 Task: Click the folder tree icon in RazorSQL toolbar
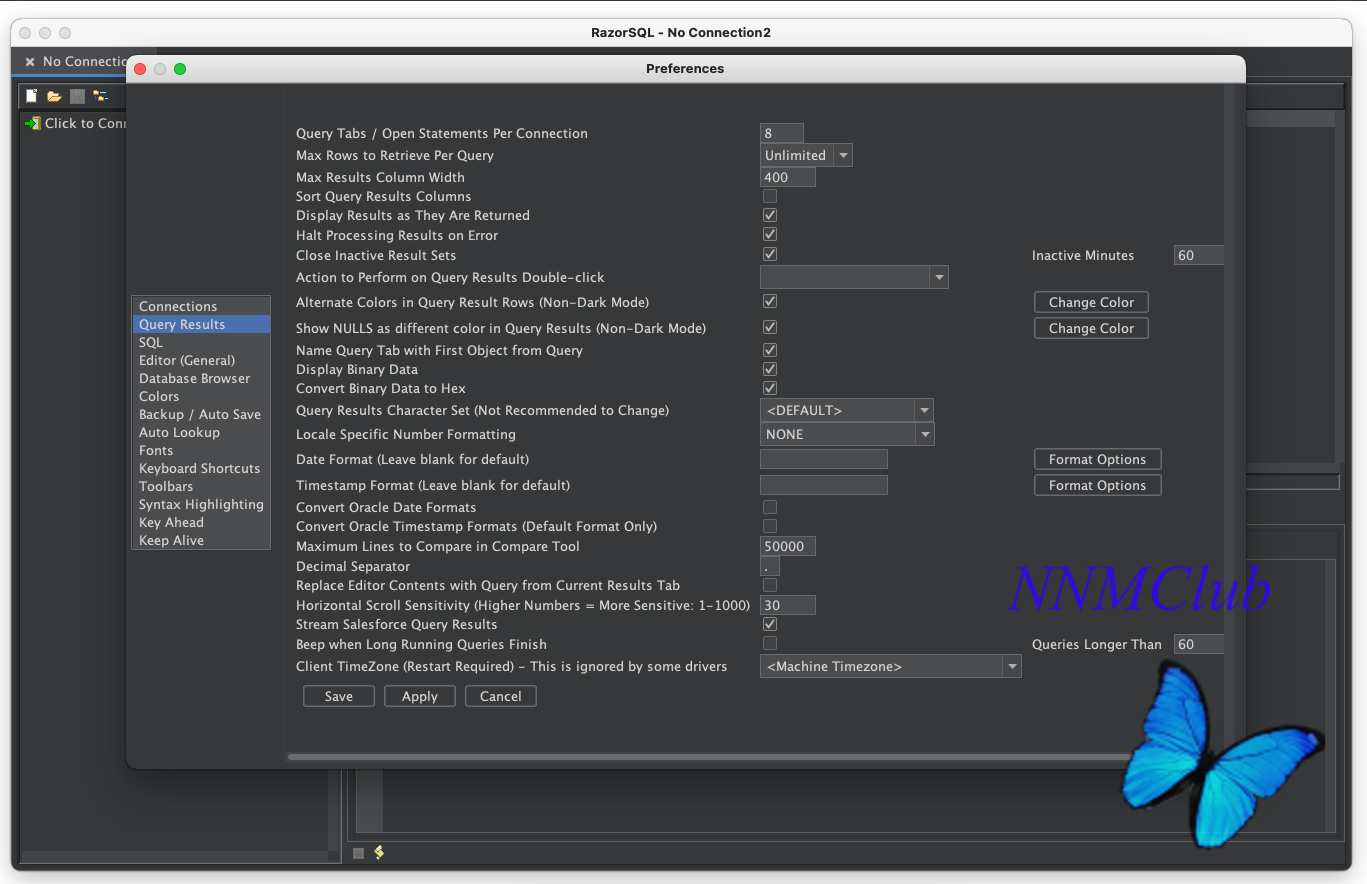[100, 96]
